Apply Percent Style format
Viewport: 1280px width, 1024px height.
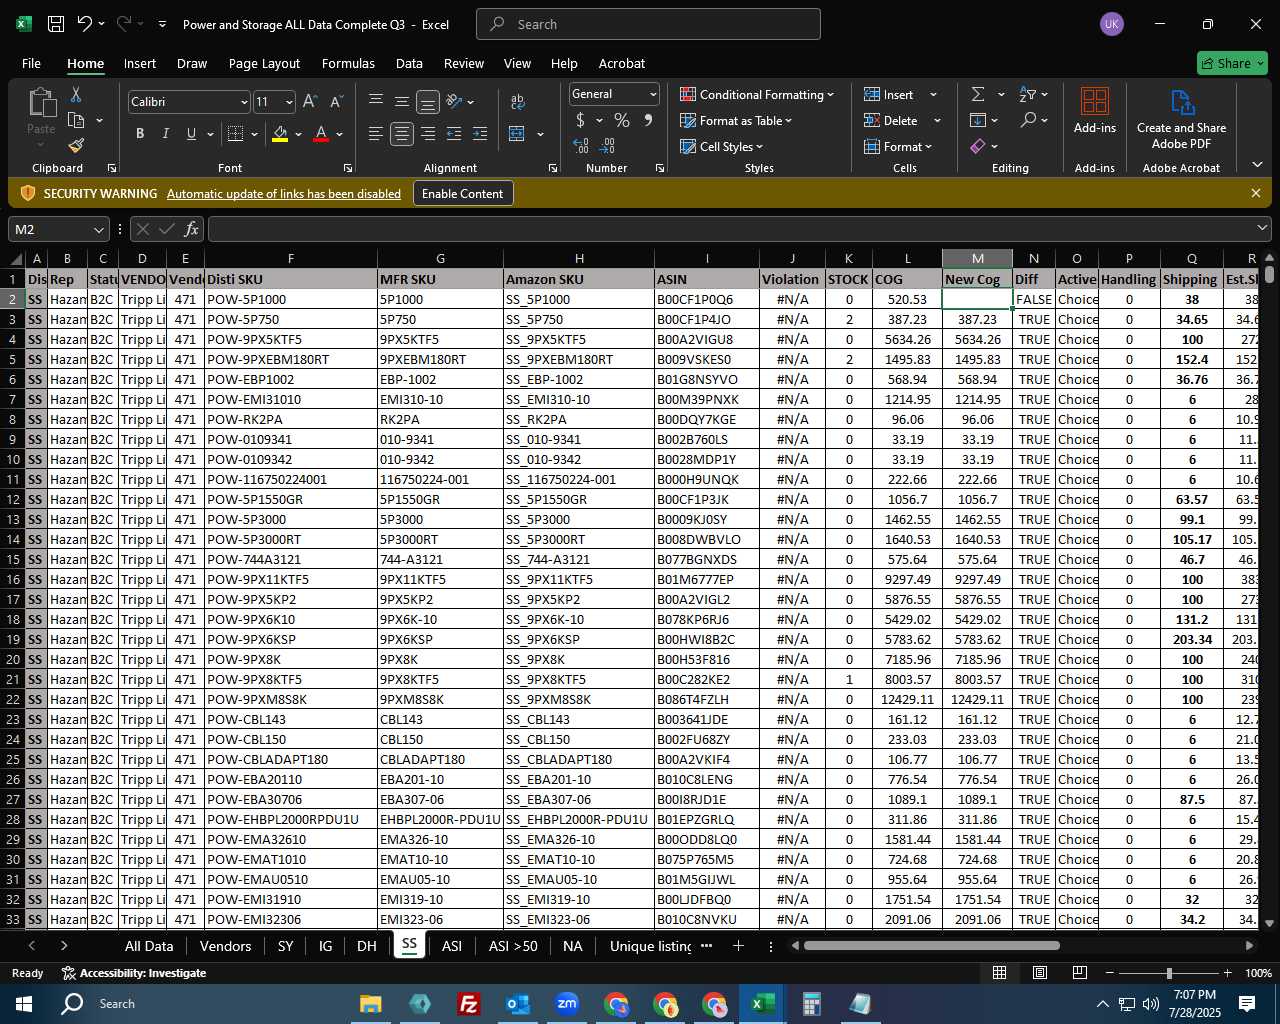[622, 120]
